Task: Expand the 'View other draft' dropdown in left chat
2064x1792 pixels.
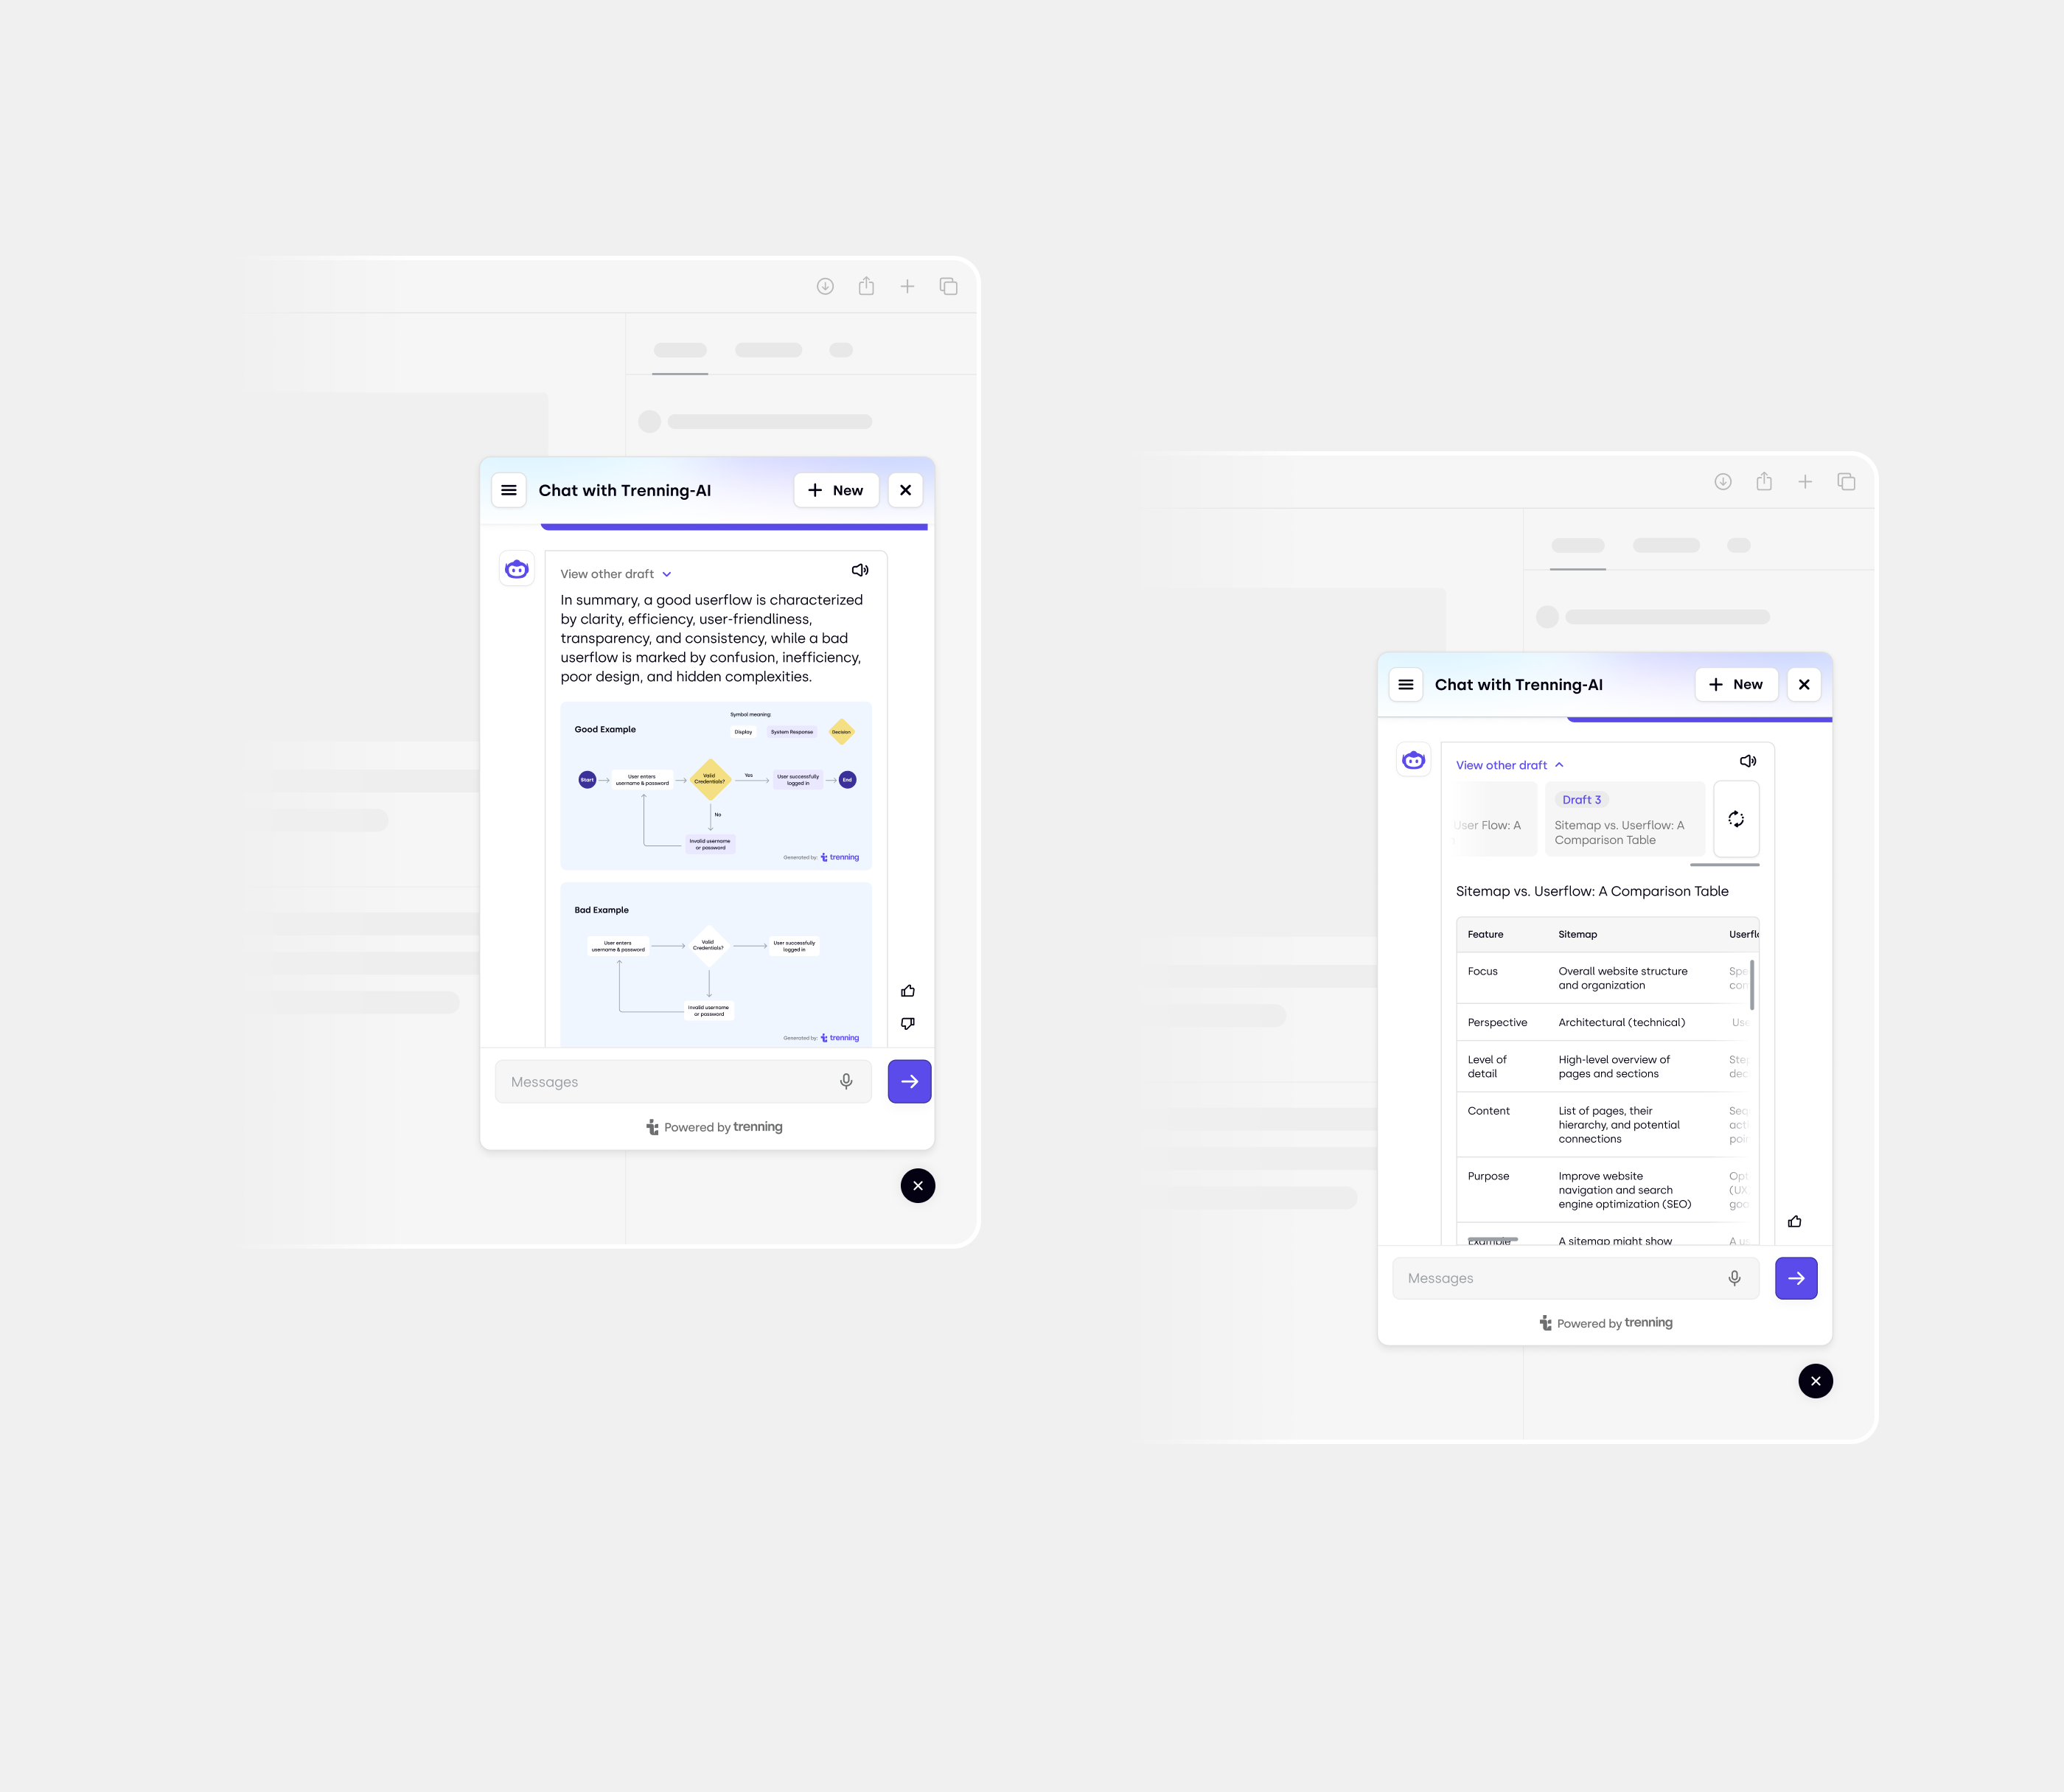Action: (614, 572)
